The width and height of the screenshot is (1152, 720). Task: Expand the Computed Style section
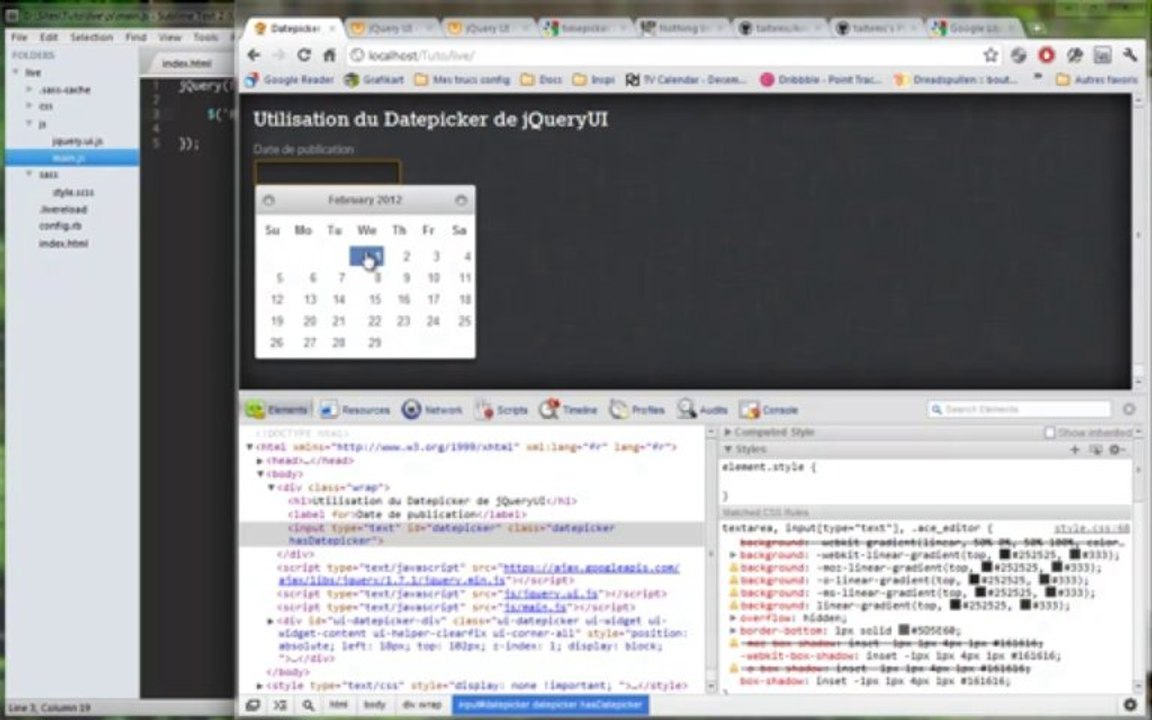[727, 433]
